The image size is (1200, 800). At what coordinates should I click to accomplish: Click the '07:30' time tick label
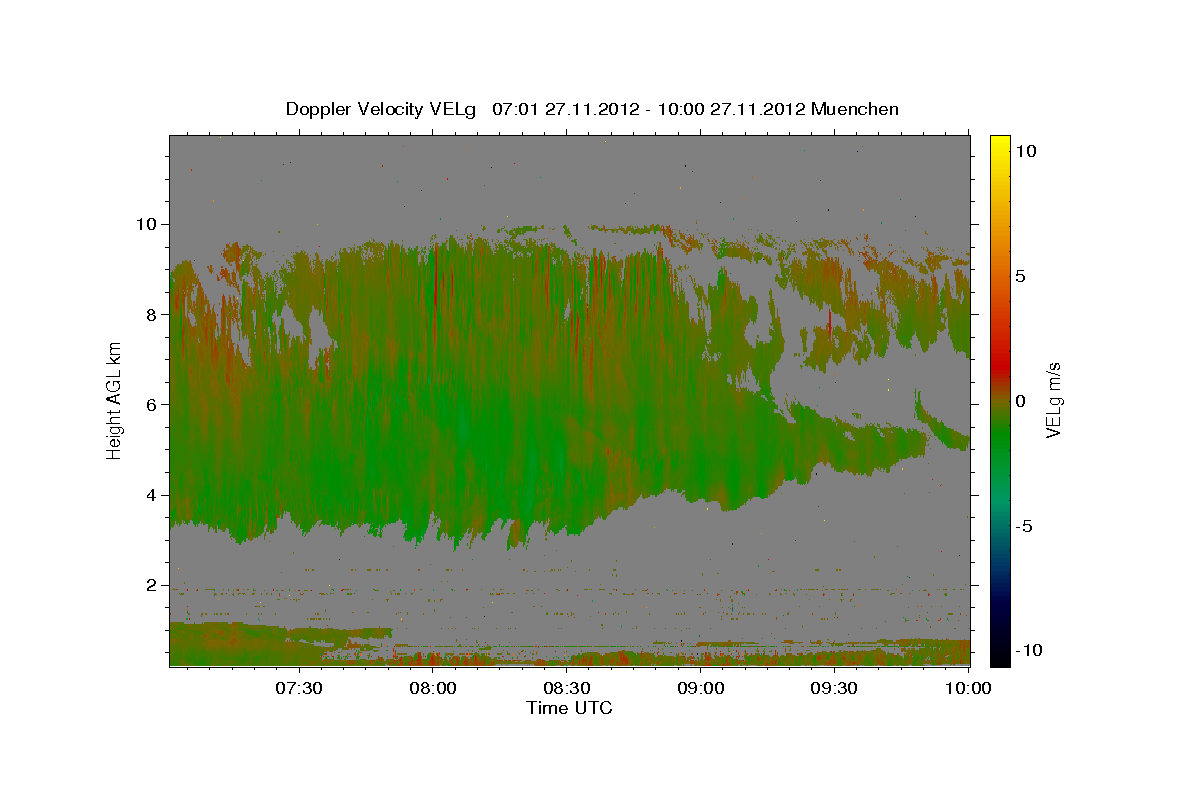[x=299, y=688]
